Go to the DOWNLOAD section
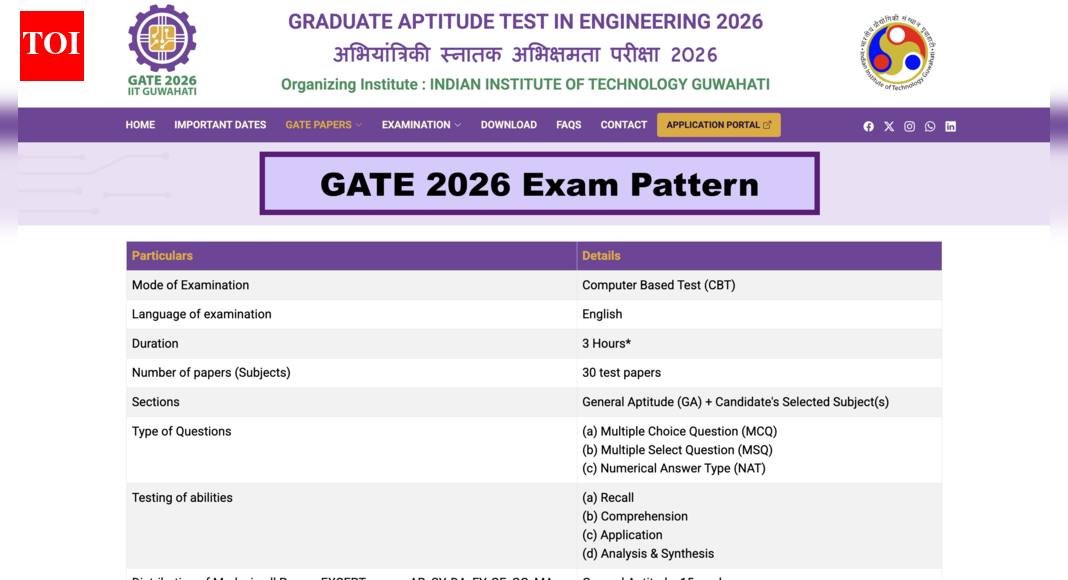 [508, 125]
